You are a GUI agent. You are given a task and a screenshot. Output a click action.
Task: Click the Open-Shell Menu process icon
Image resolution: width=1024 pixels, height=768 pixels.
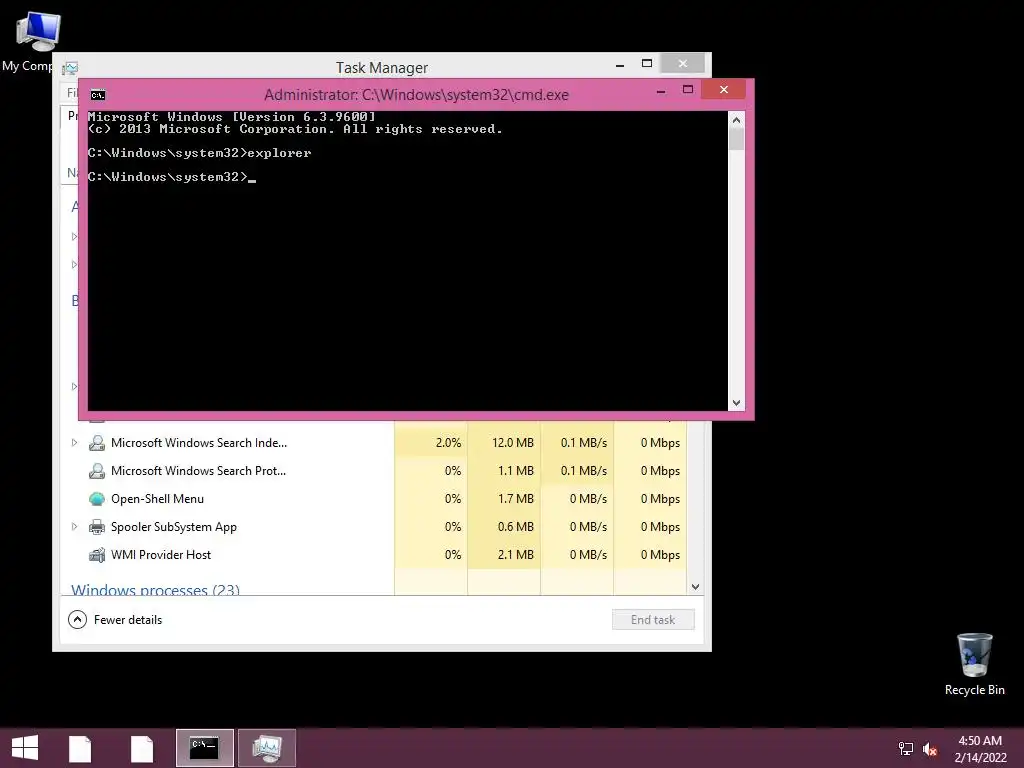tap(97, 499)
